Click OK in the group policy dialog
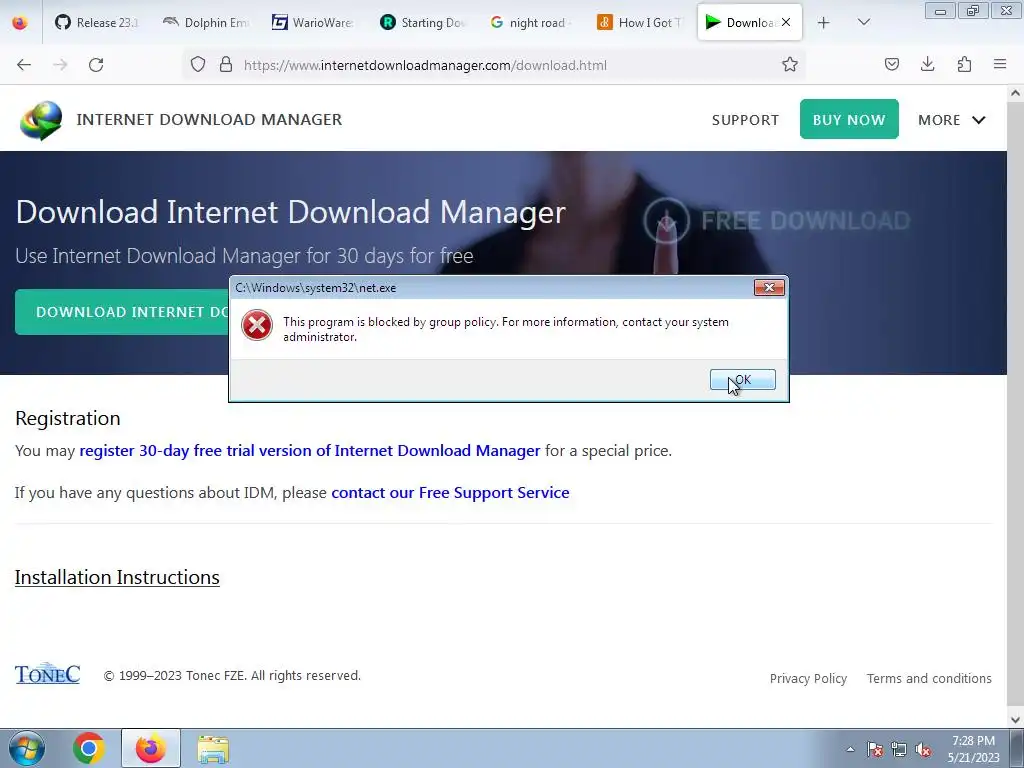This screenshot has width=1024, height=768. click(743, 379)
